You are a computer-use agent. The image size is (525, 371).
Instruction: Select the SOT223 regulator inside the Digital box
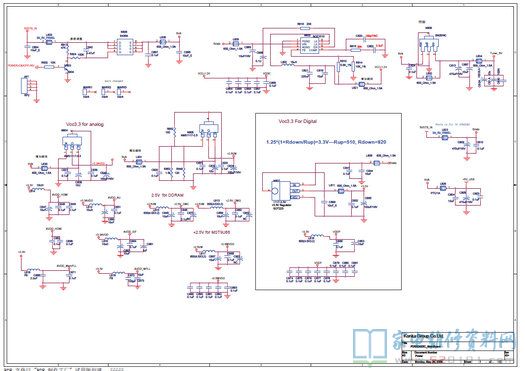click(279, 191)
